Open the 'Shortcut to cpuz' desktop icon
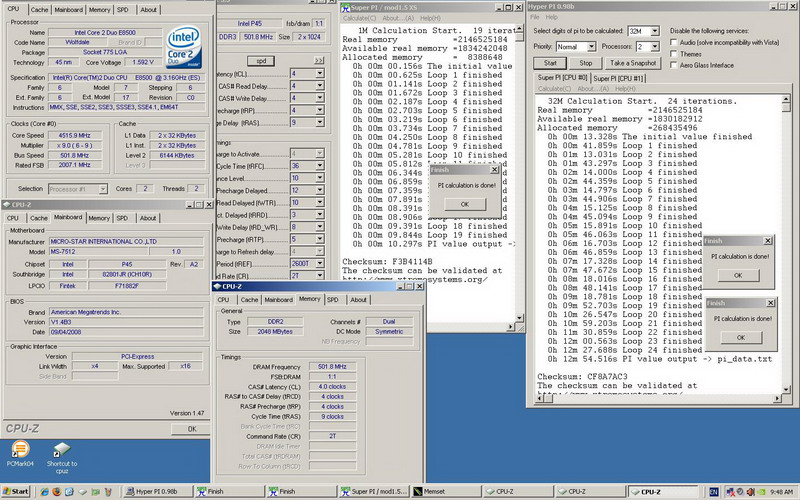The image size is (800, 500). pos(61,450)
